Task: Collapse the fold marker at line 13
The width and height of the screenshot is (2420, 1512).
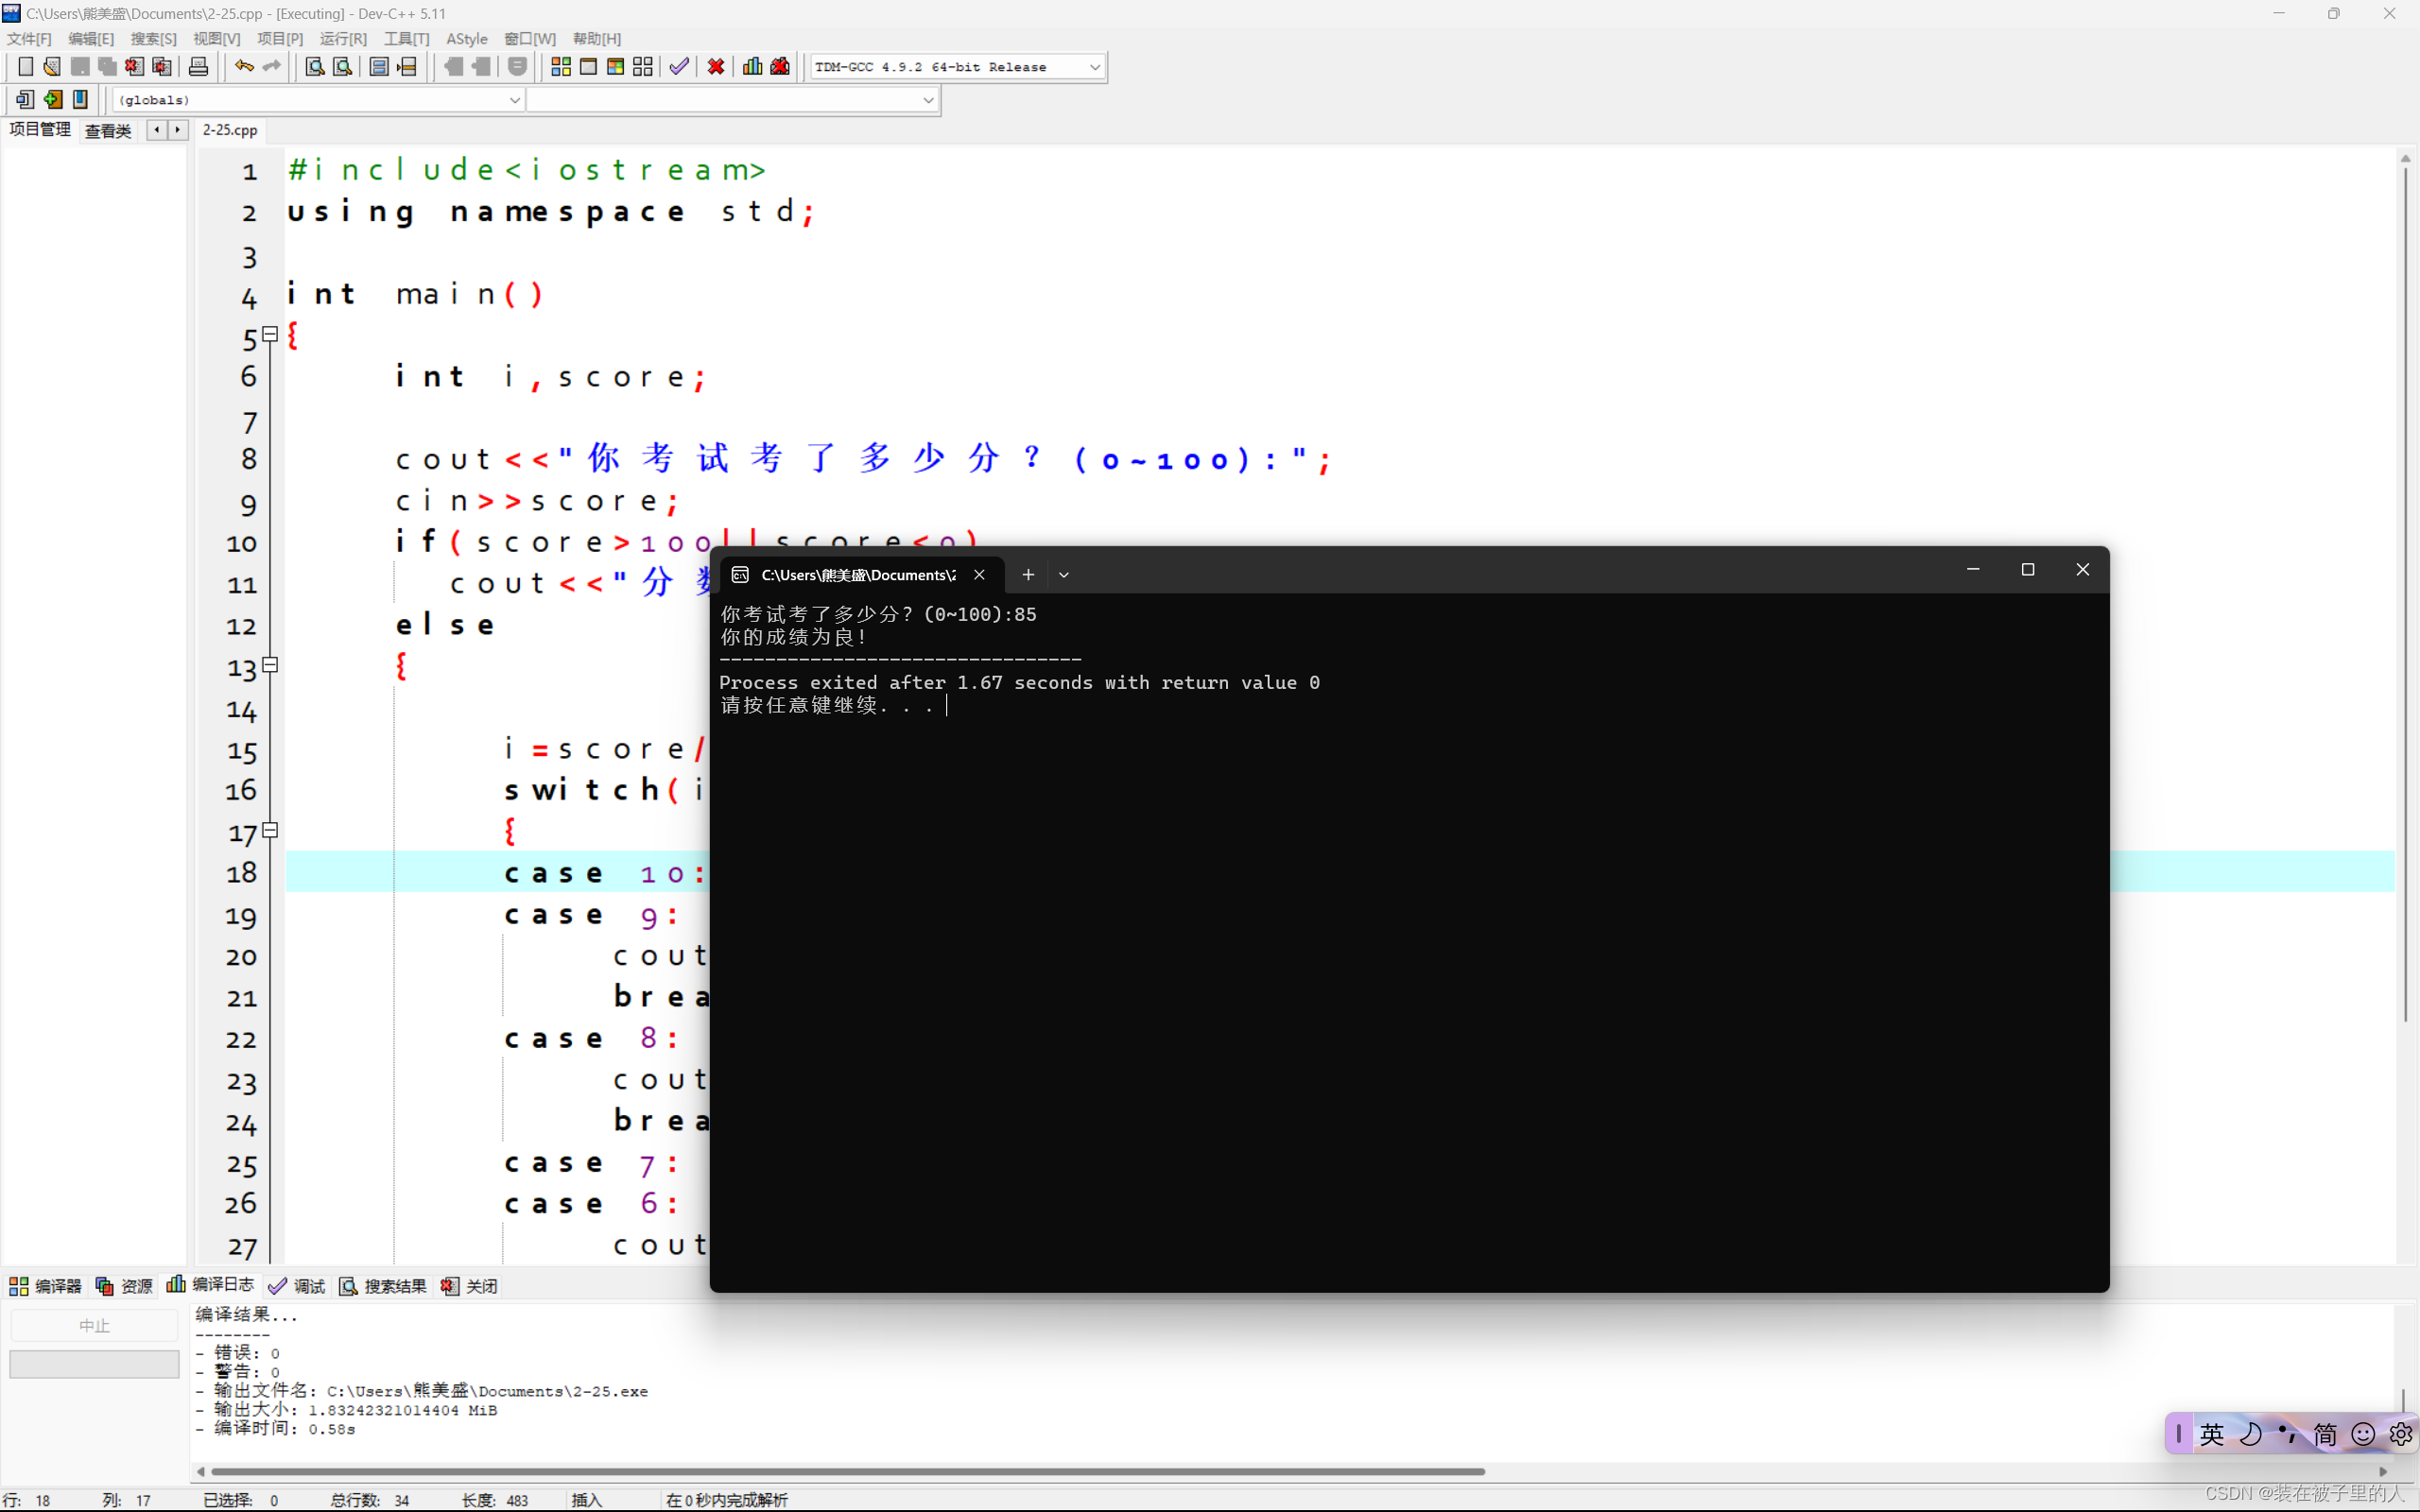Action: (x=270, y=665)
